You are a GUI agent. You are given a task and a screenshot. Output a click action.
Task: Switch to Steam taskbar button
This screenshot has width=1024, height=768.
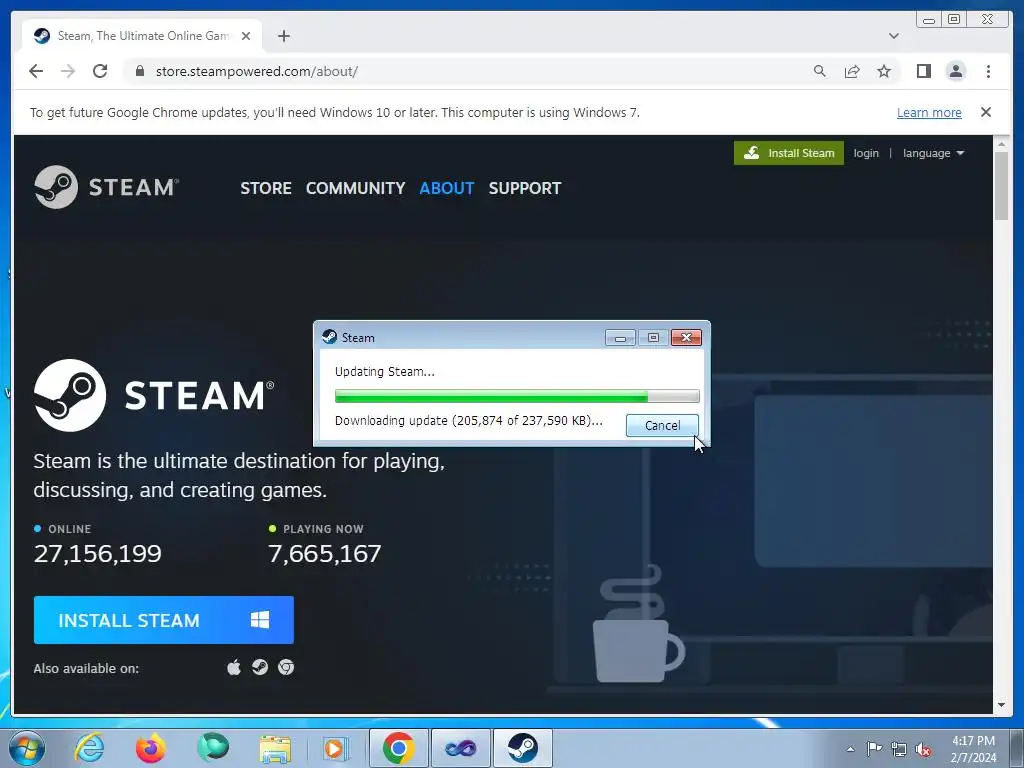tap(522, 748)
